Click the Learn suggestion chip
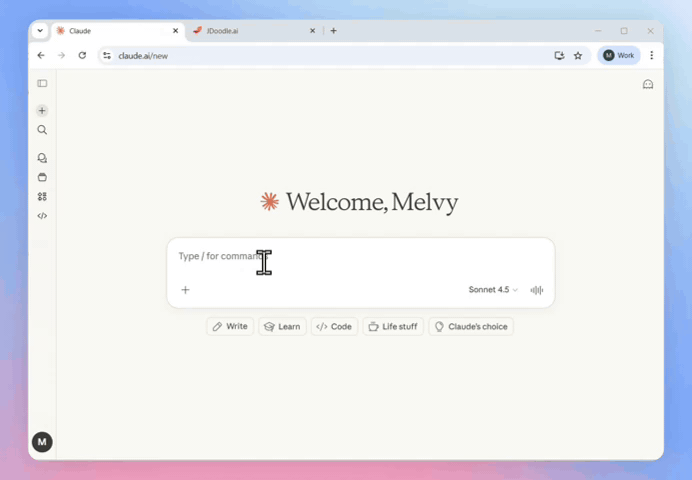Screen dimensions: 692x480 point(282,327)
